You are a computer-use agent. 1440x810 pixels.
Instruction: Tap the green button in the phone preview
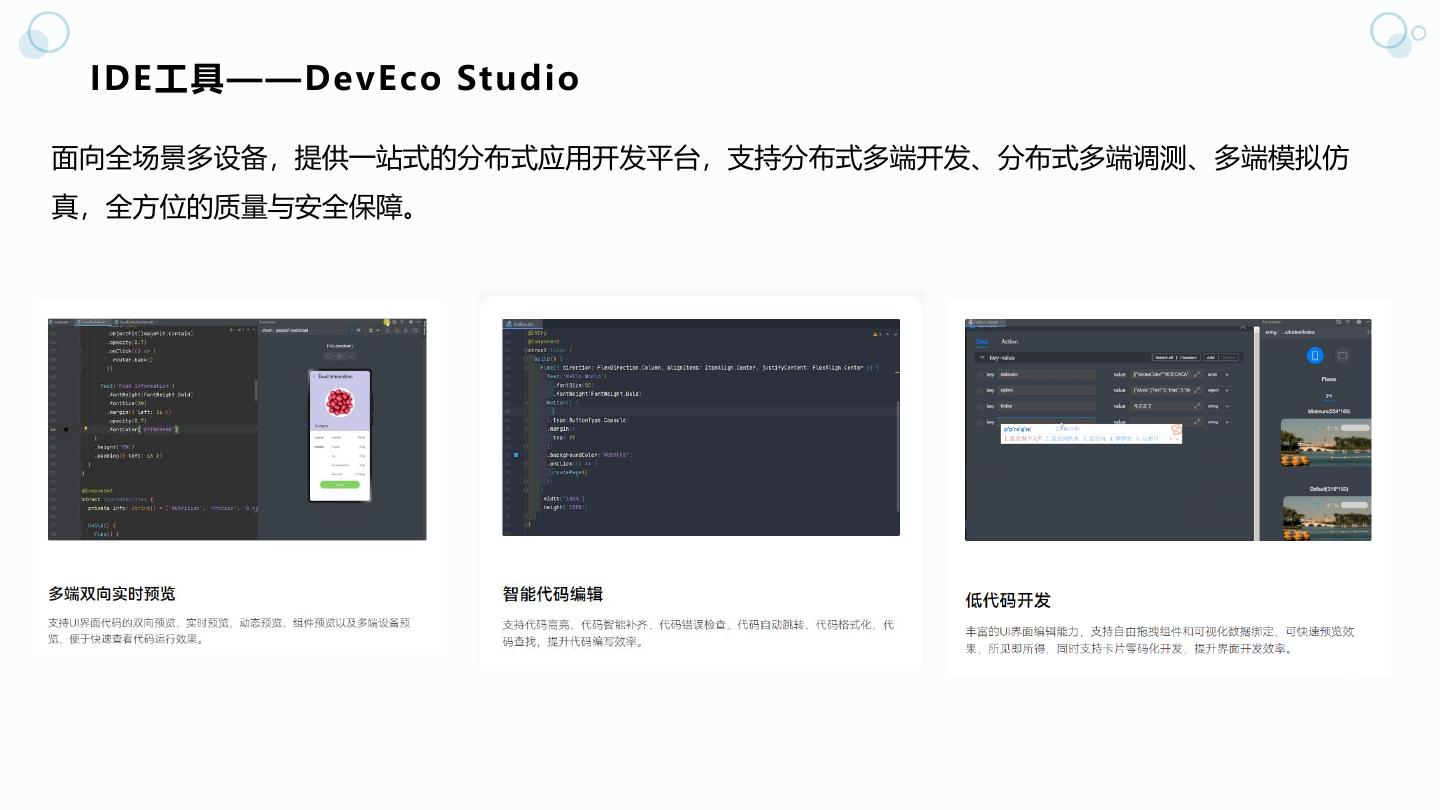[x=340, y=484]
